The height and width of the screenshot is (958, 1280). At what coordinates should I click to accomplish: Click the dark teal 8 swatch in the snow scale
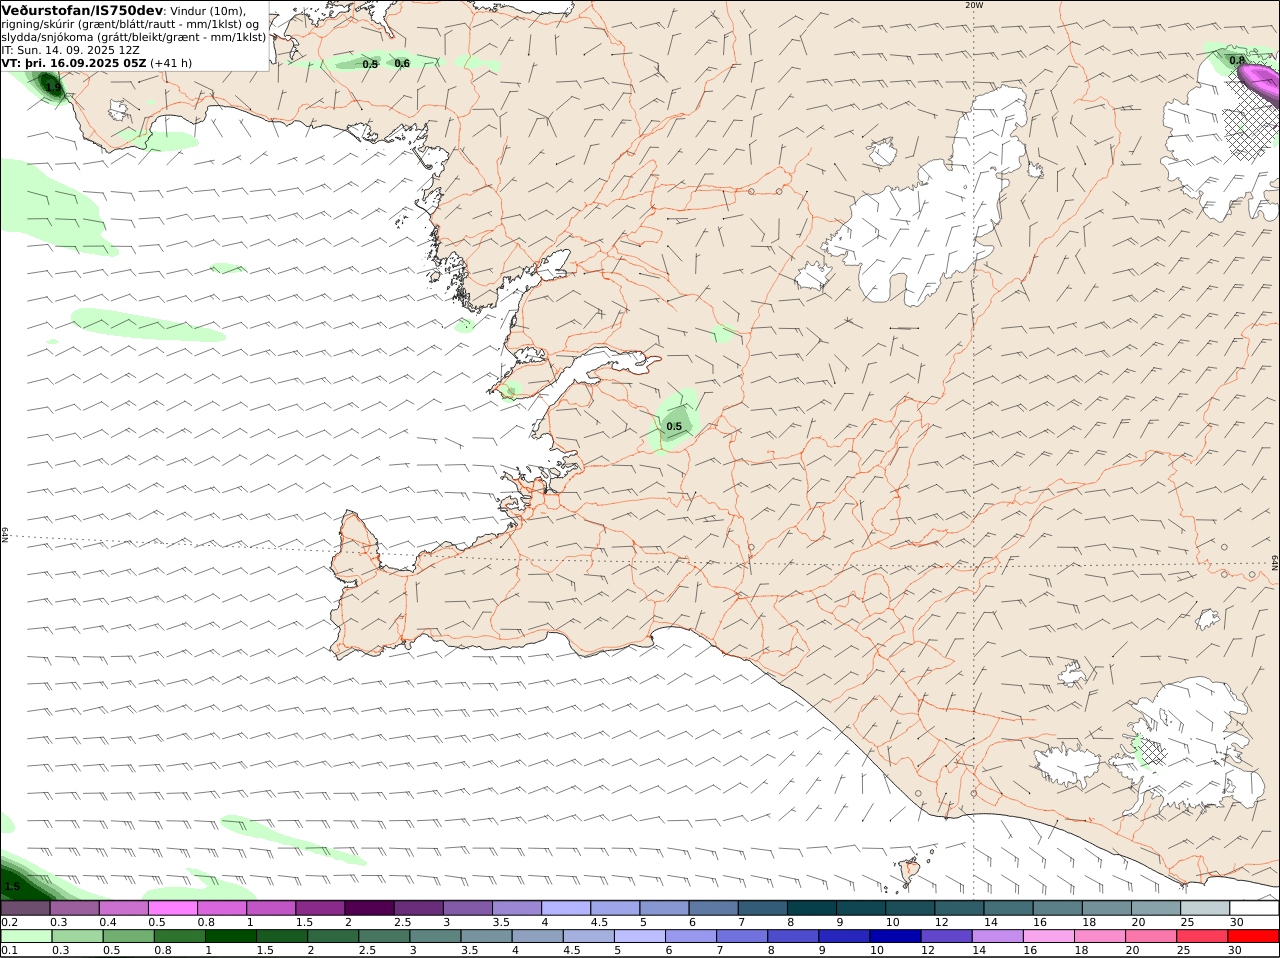pos(812,907)
